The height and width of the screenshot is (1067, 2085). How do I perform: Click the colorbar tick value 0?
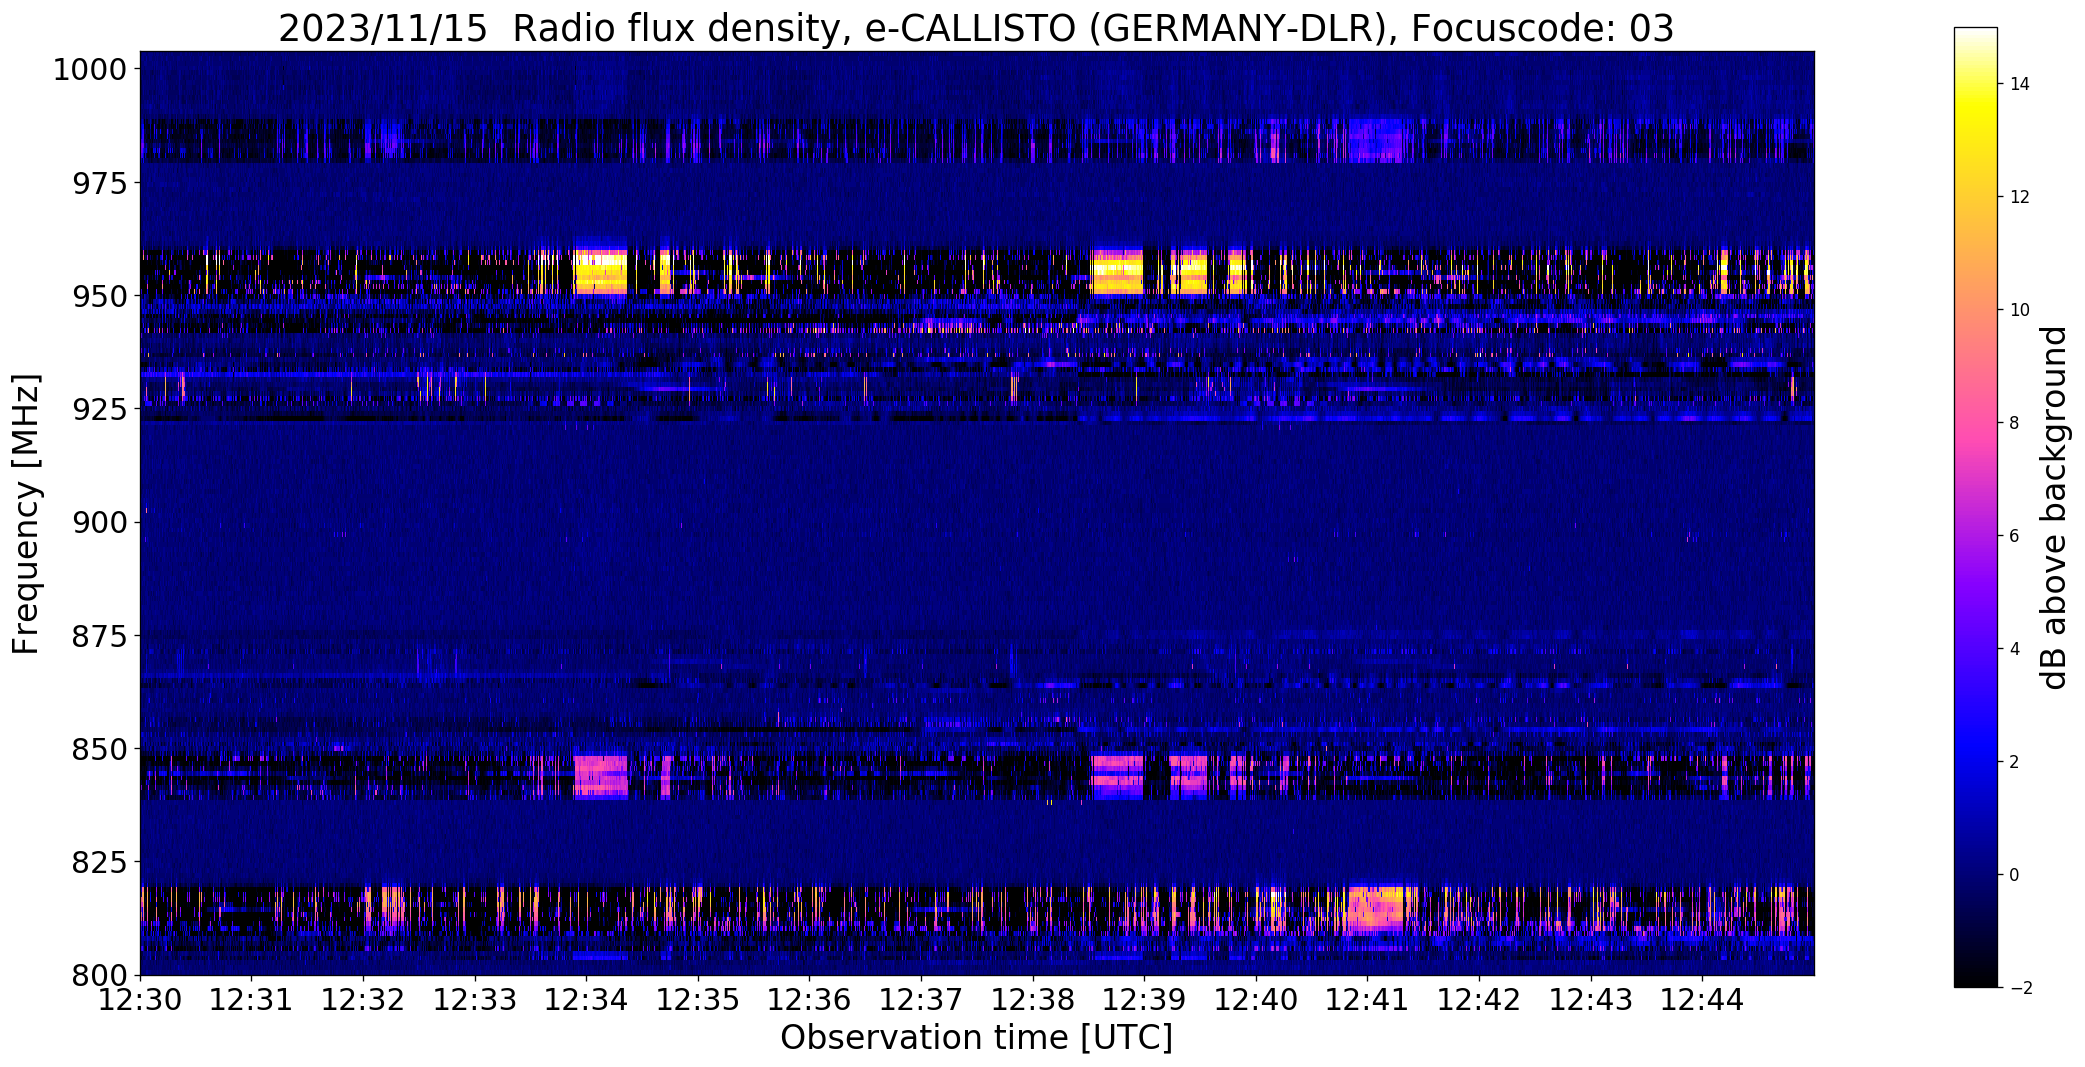pyautogui.click(x=2015, y=875)
